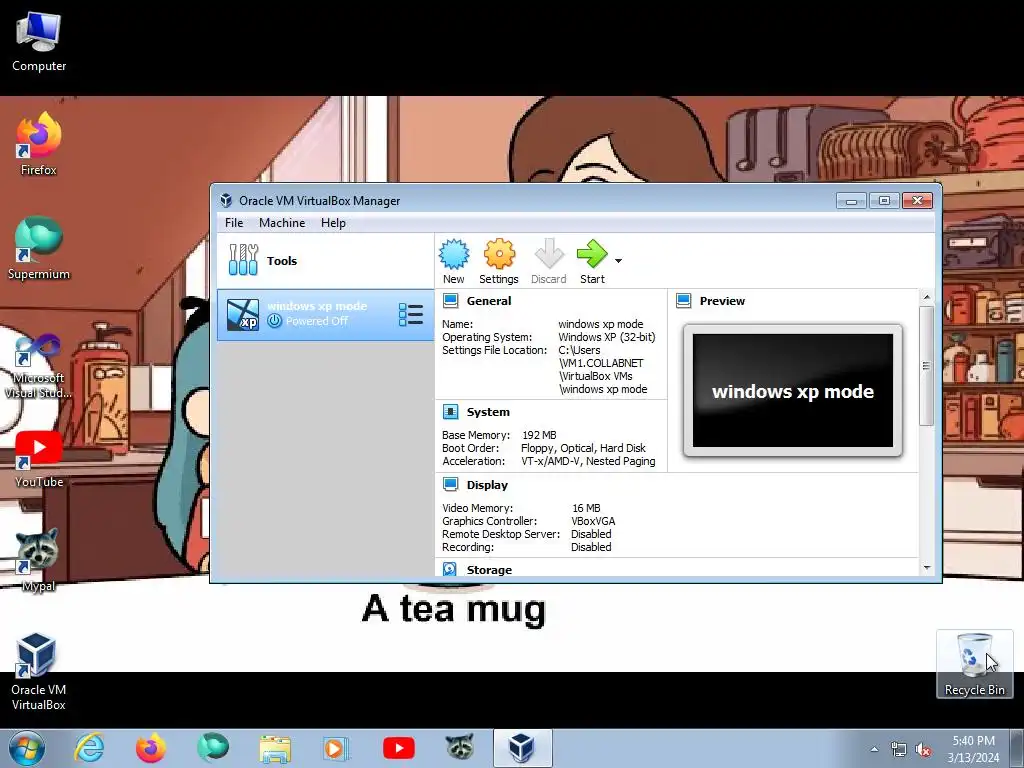Maximize the VirtualBox Manager window

point(884,200)
